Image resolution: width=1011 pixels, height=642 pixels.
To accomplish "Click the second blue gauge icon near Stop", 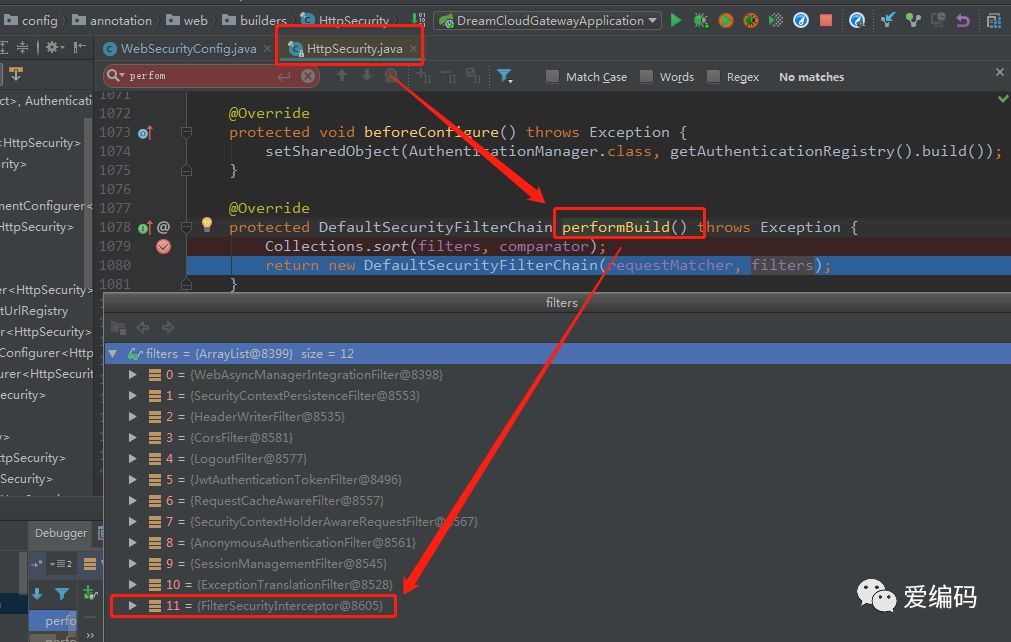I will pyautogui.click(x=857, y=21).
